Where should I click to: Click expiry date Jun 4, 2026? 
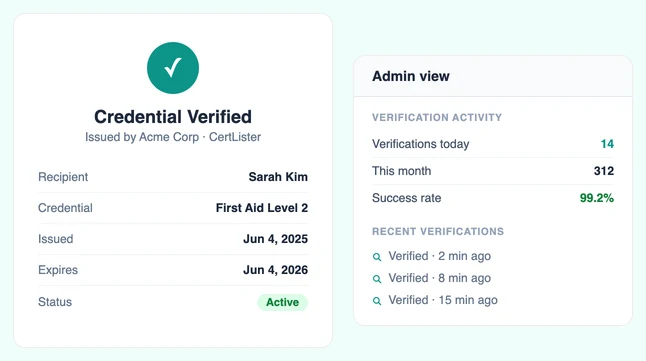click(275, 270)
